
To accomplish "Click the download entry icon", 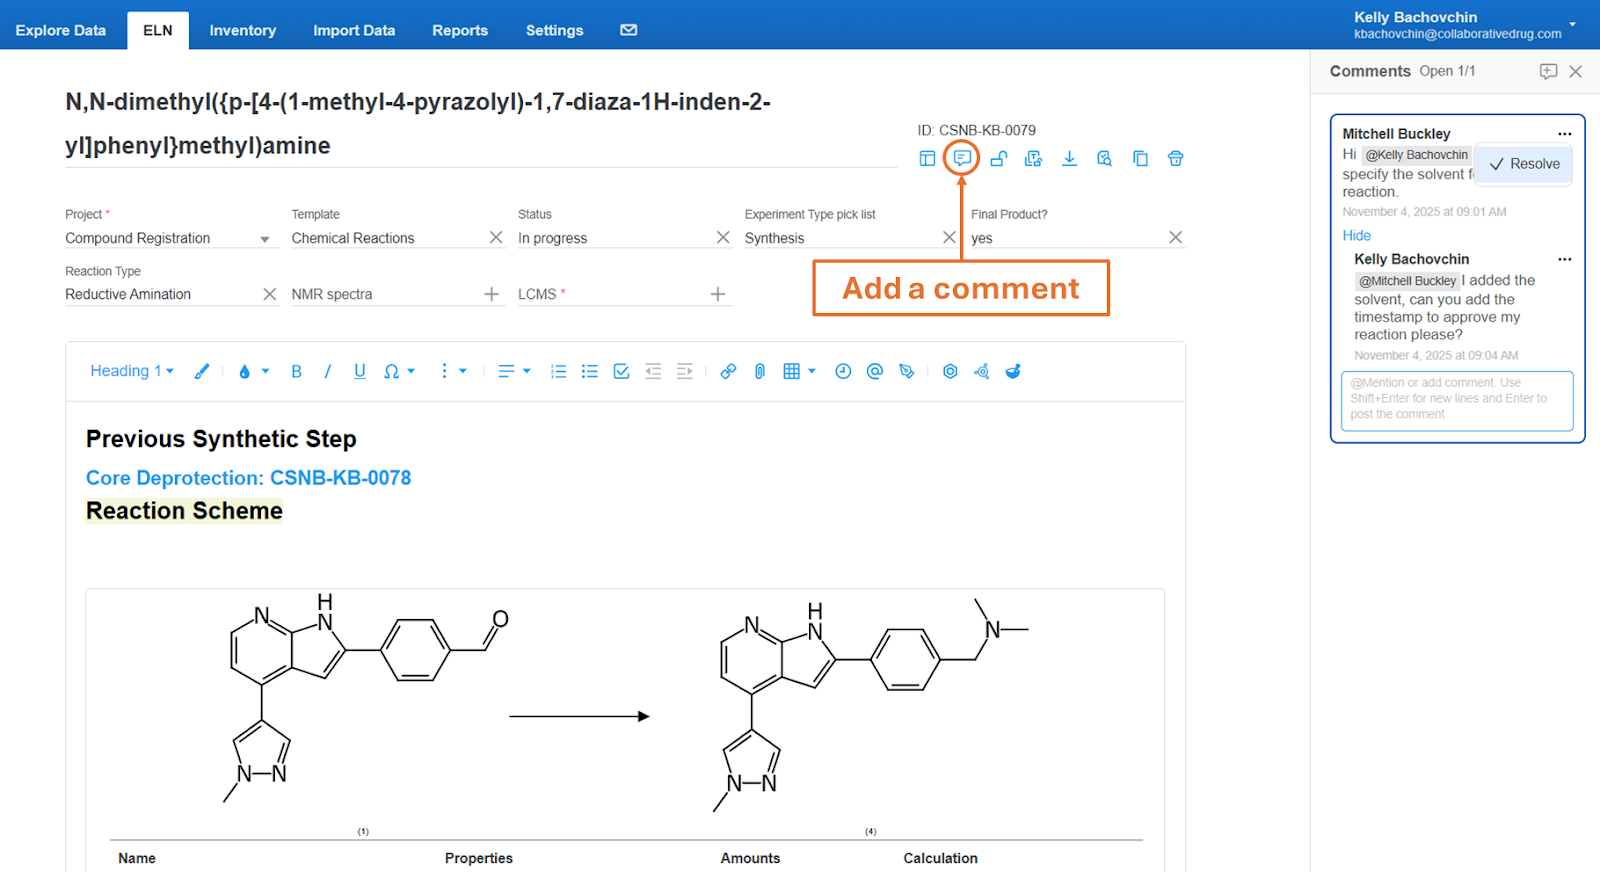I will [x=1069, y=158].
